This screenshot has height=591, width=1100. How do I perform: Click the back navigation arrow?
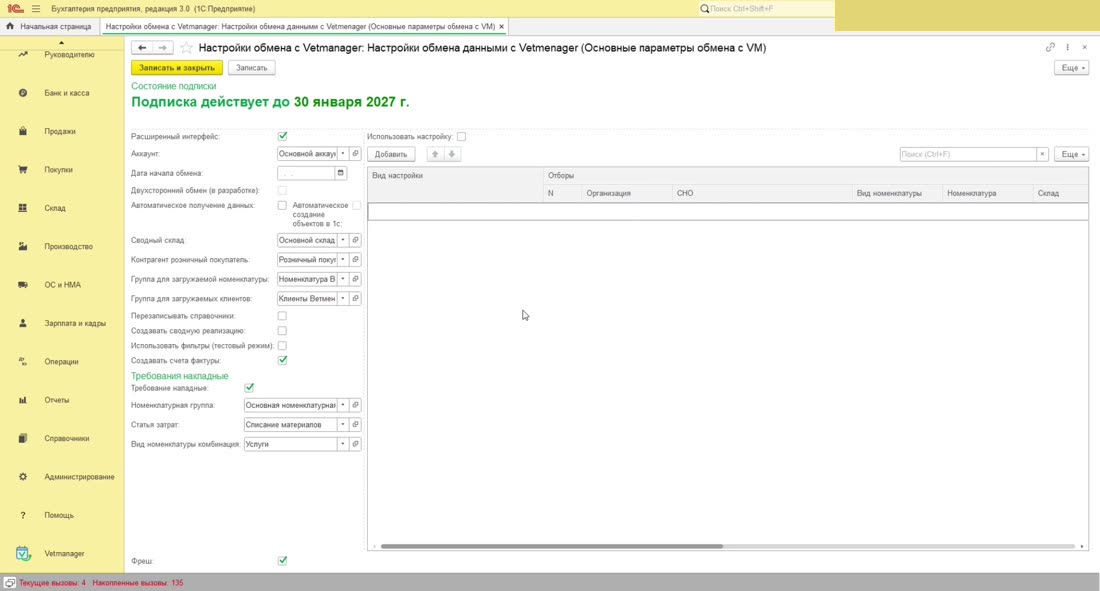(x=142, y=48)
